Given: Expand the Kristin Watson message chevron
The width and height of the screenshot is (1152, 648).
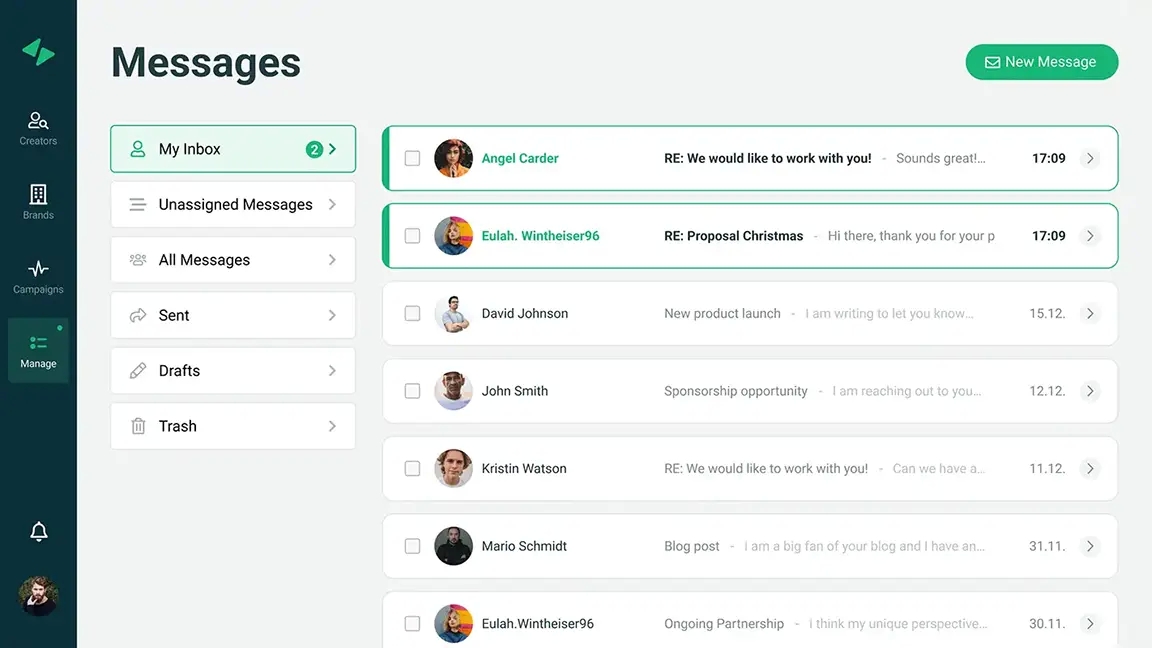Looking at the screenshot, I should click(x=1090, y=468).
